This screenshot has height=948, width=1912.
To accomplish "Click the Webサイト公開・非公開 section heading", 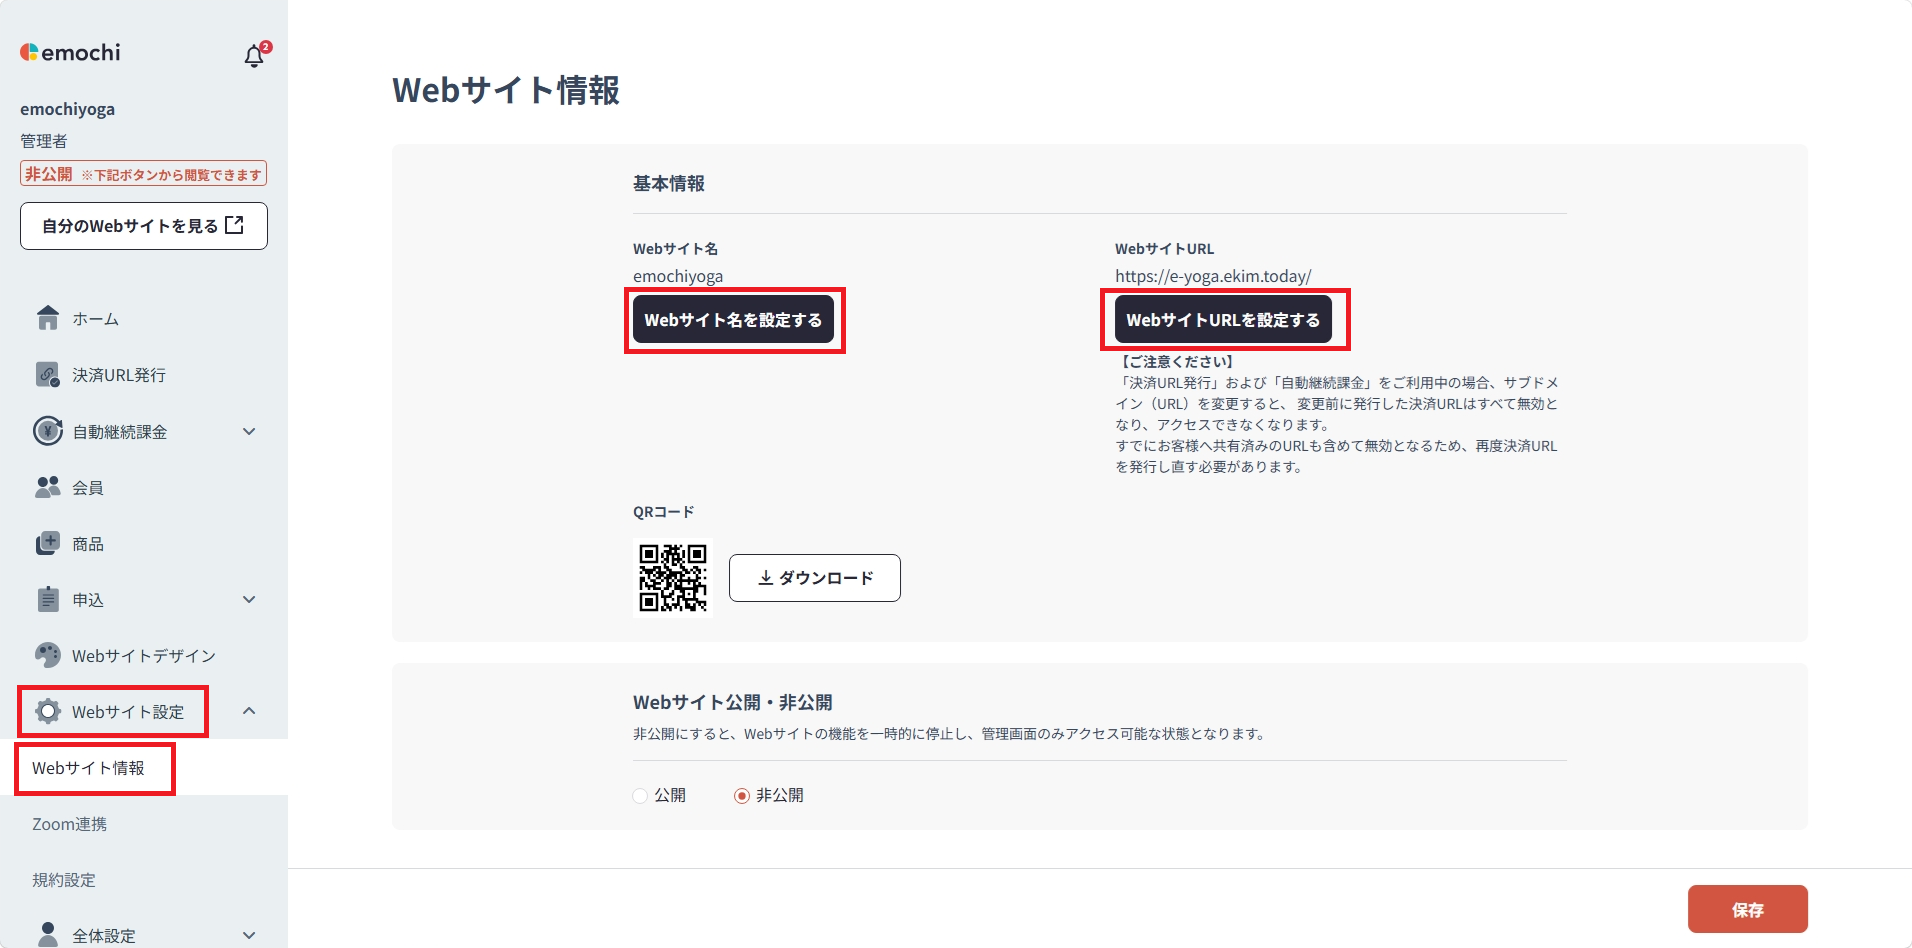I will (x=733, y=702).
